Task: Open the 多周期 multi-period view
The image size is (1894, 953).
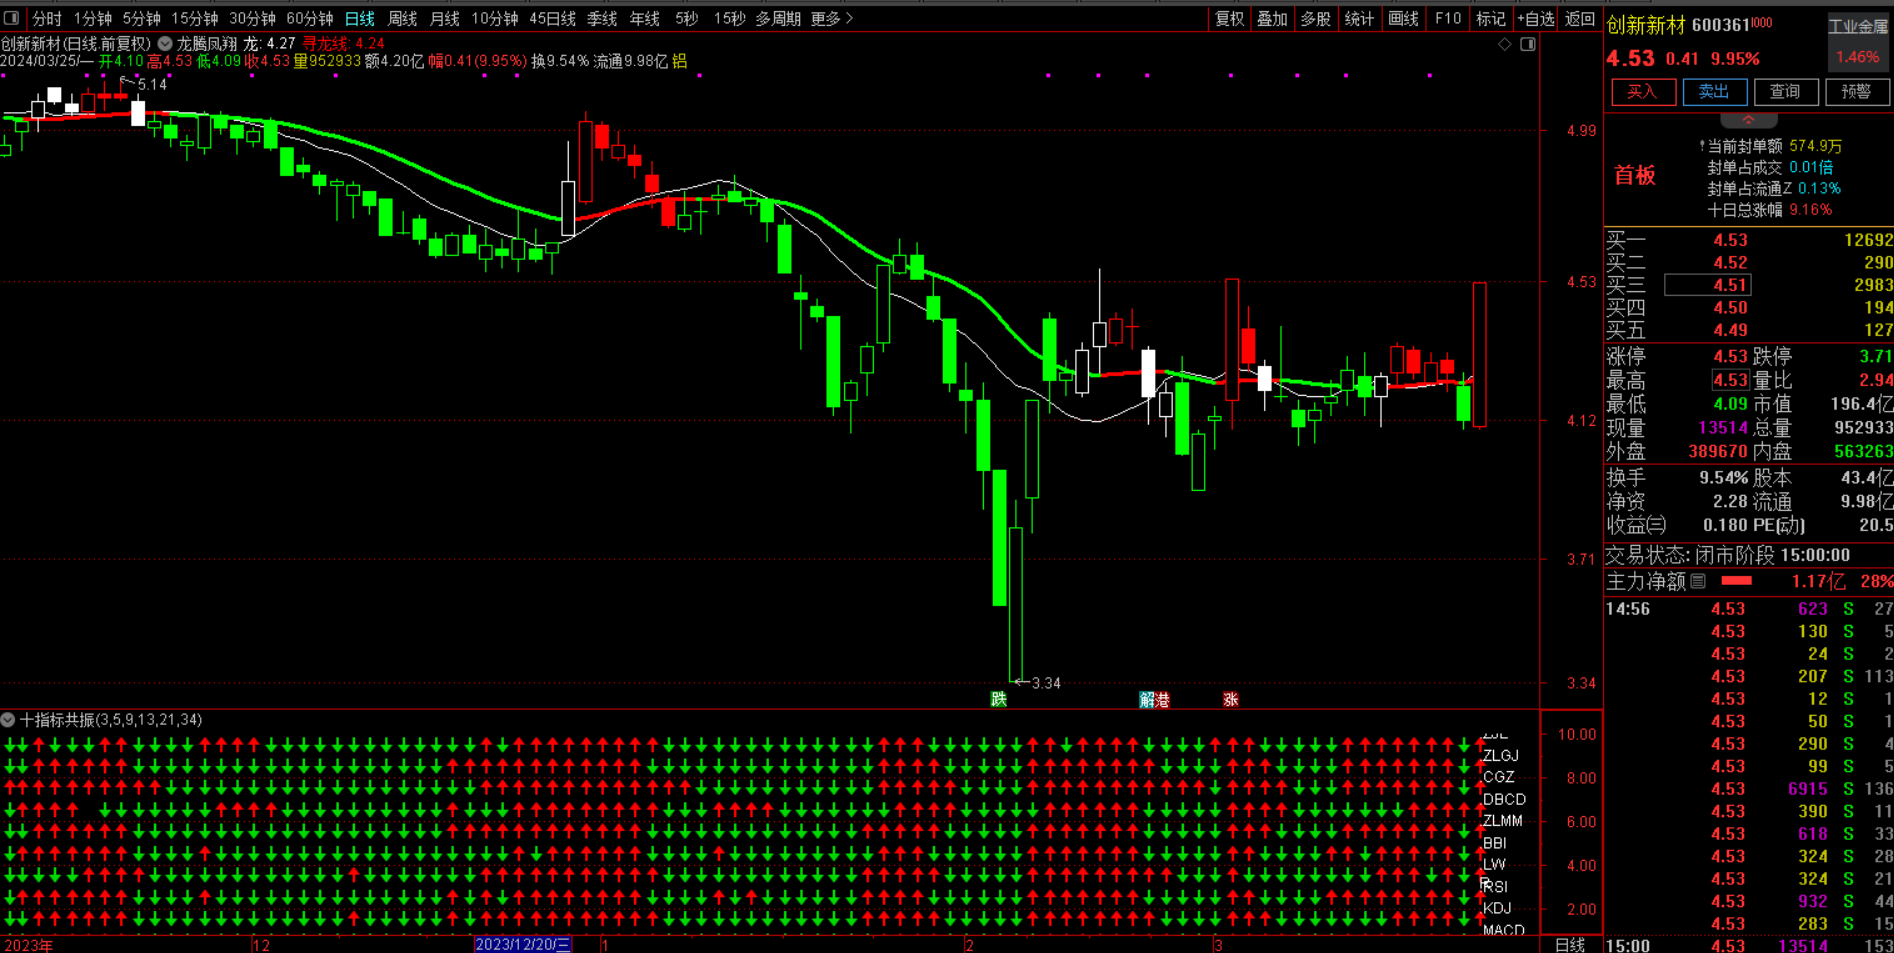Action: (x=778, y=18)
